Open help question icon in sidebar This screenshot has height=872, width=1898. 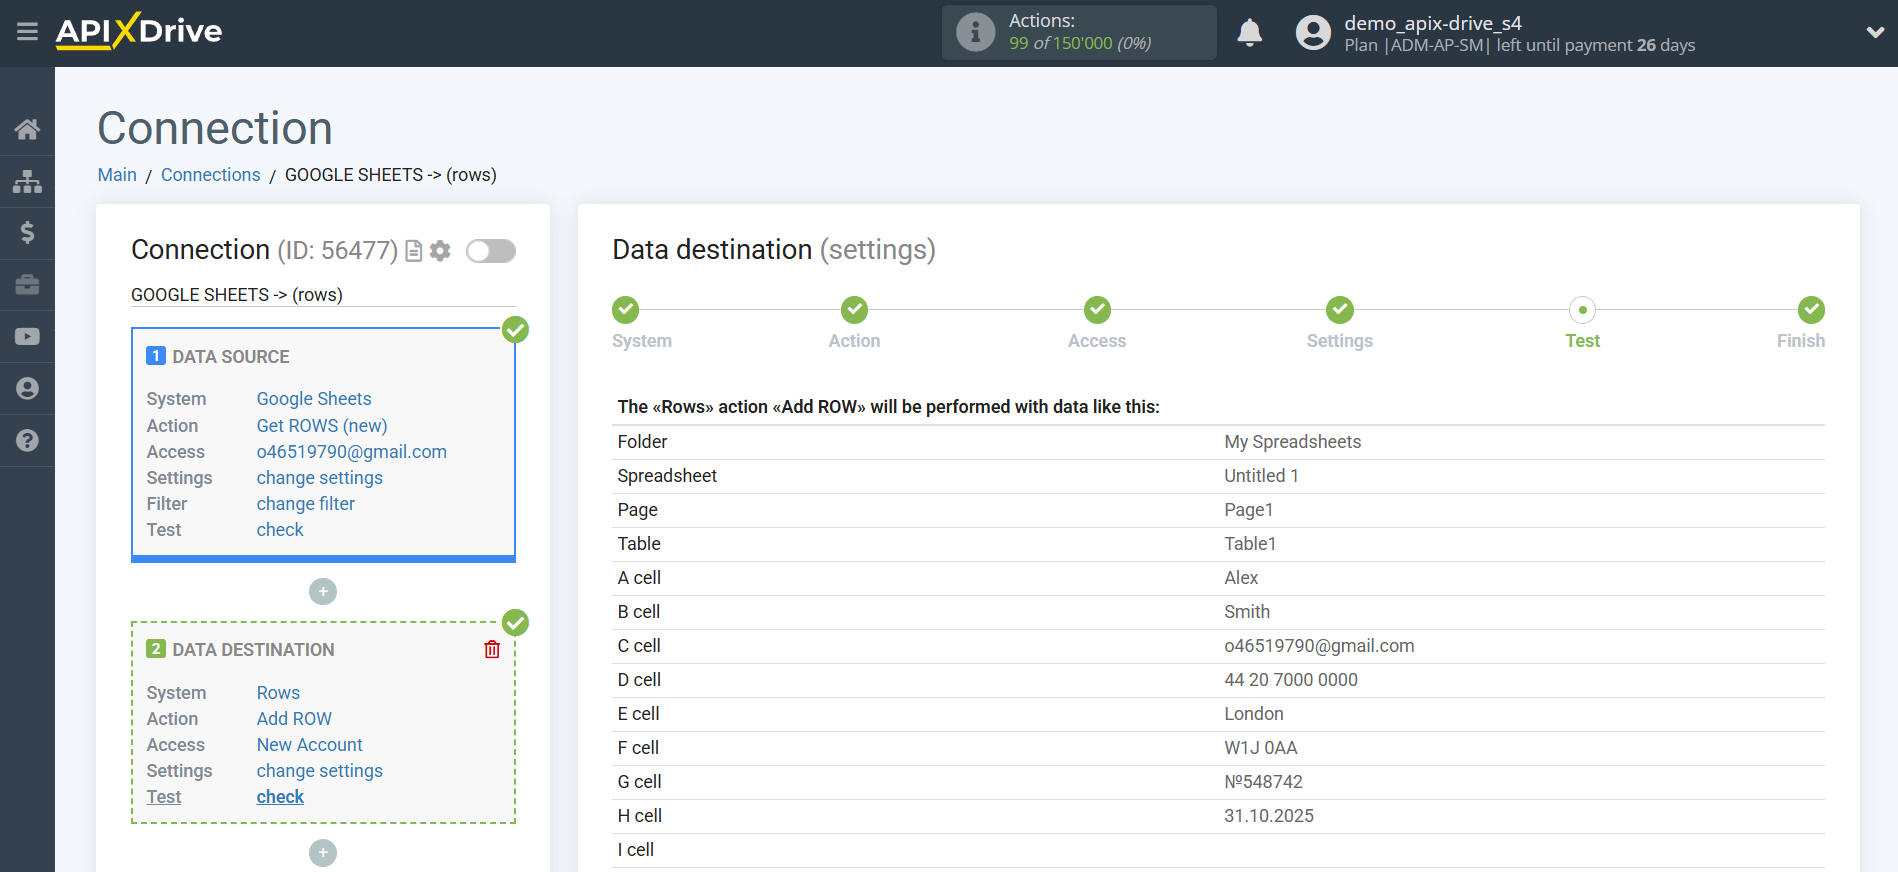27,440
